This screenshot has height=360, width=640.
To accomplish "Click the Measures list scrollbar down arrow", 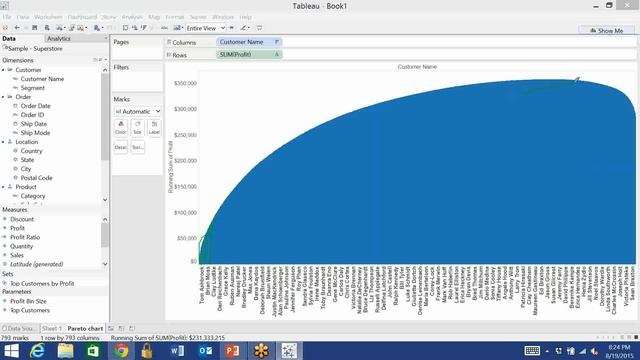I will [x=105, y=264].
